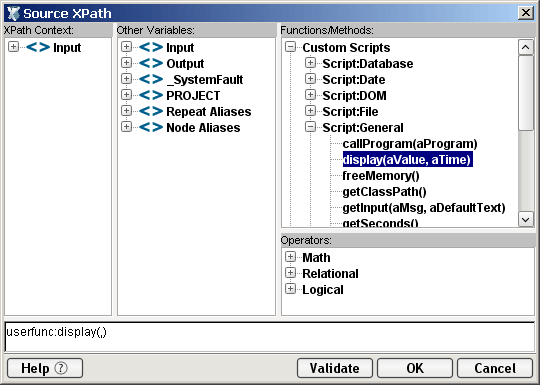The width and height of the screenshot is (540, 385).
Task: Select the Script:Date label
Action: pyautogui.click(x=354, y=80)
